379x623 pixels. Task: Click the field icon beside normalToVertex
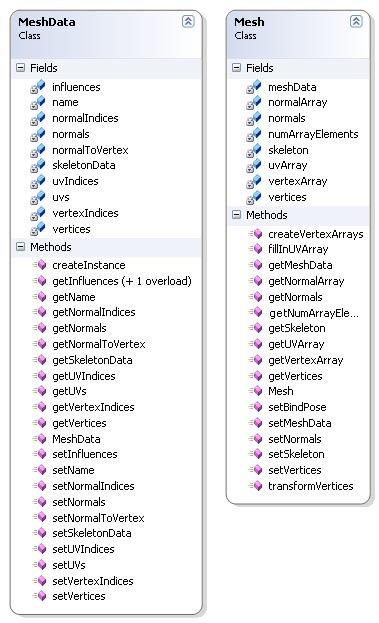38,150
